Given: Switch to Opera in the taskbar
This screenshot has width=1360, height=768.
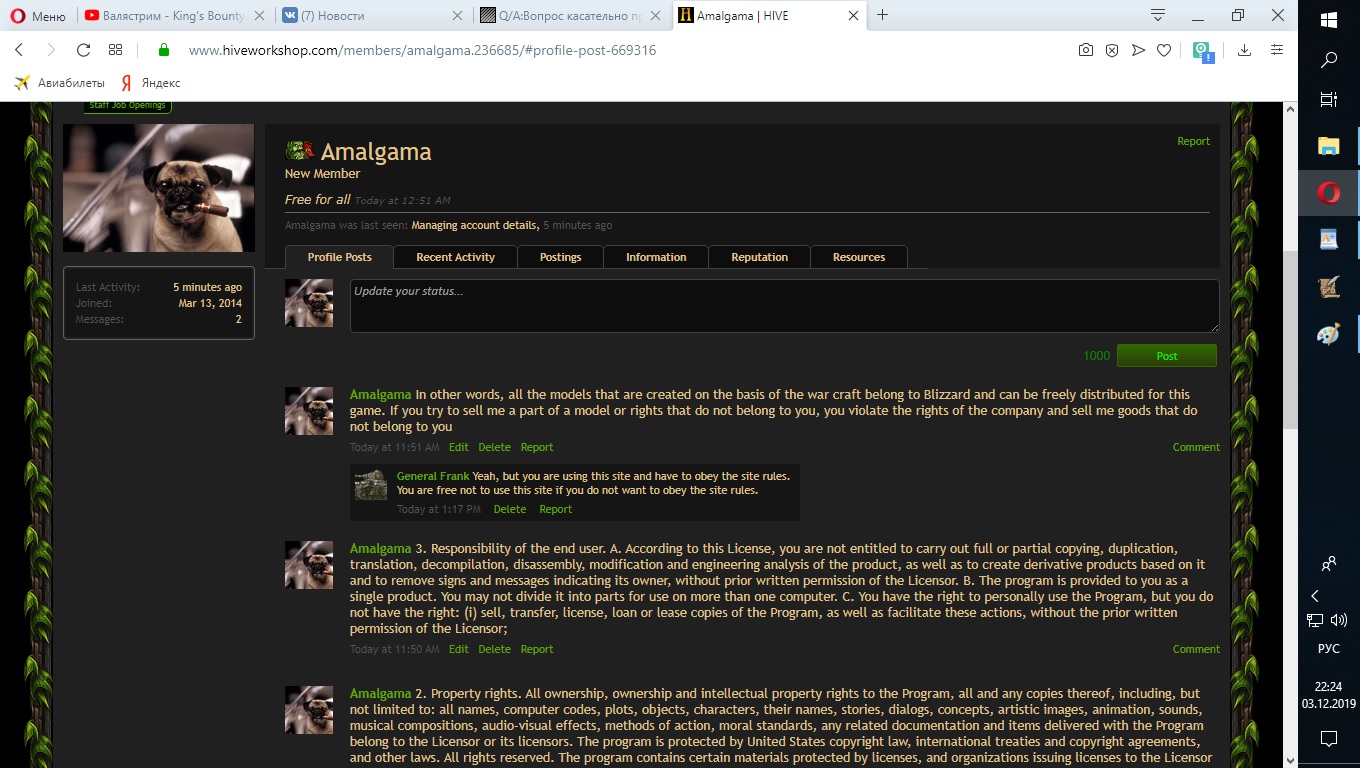Looking at the screenshot, I should tap(1329, 193).
